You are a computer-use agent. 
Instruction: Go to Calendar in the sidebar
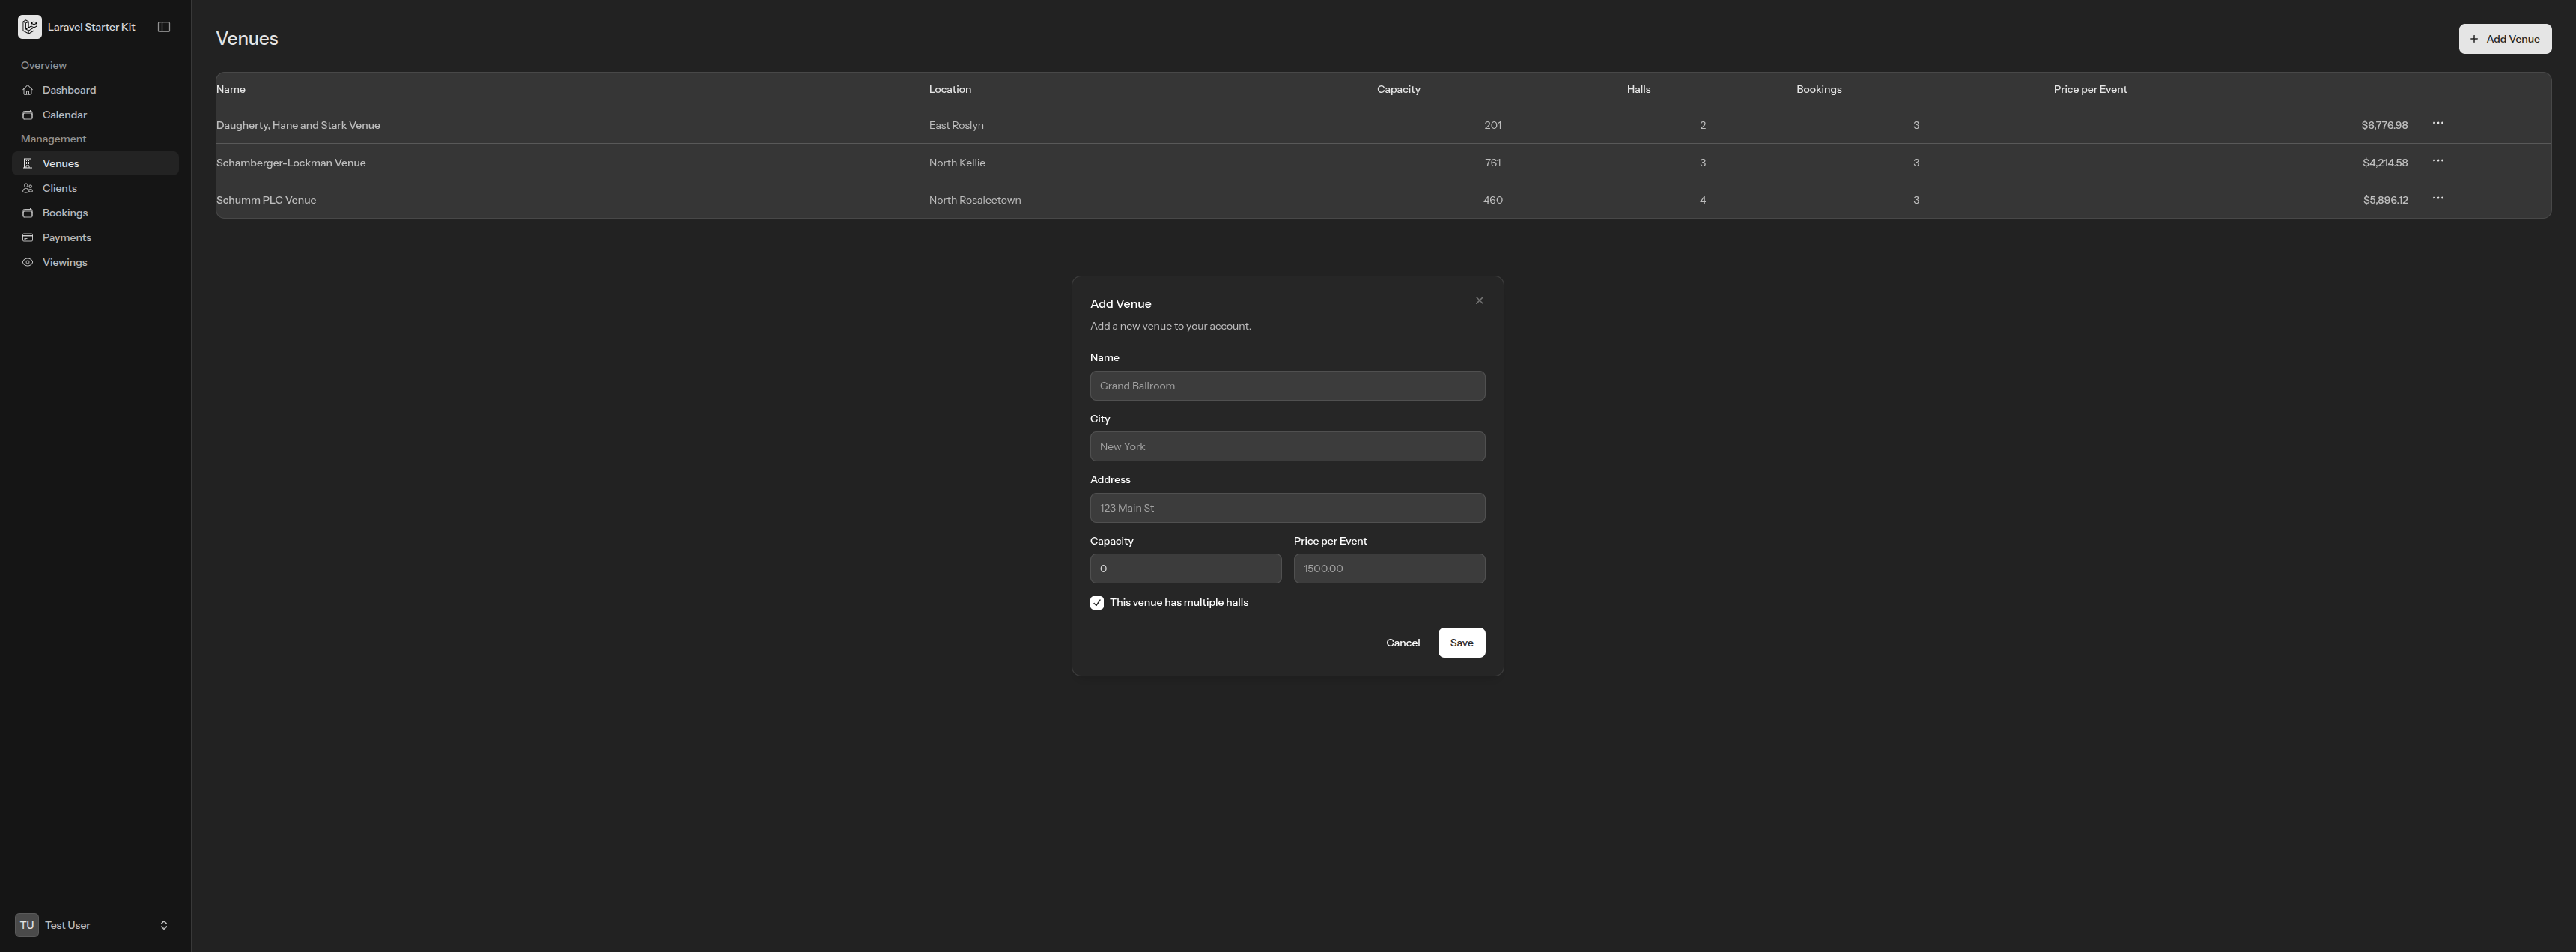[64, 115]
